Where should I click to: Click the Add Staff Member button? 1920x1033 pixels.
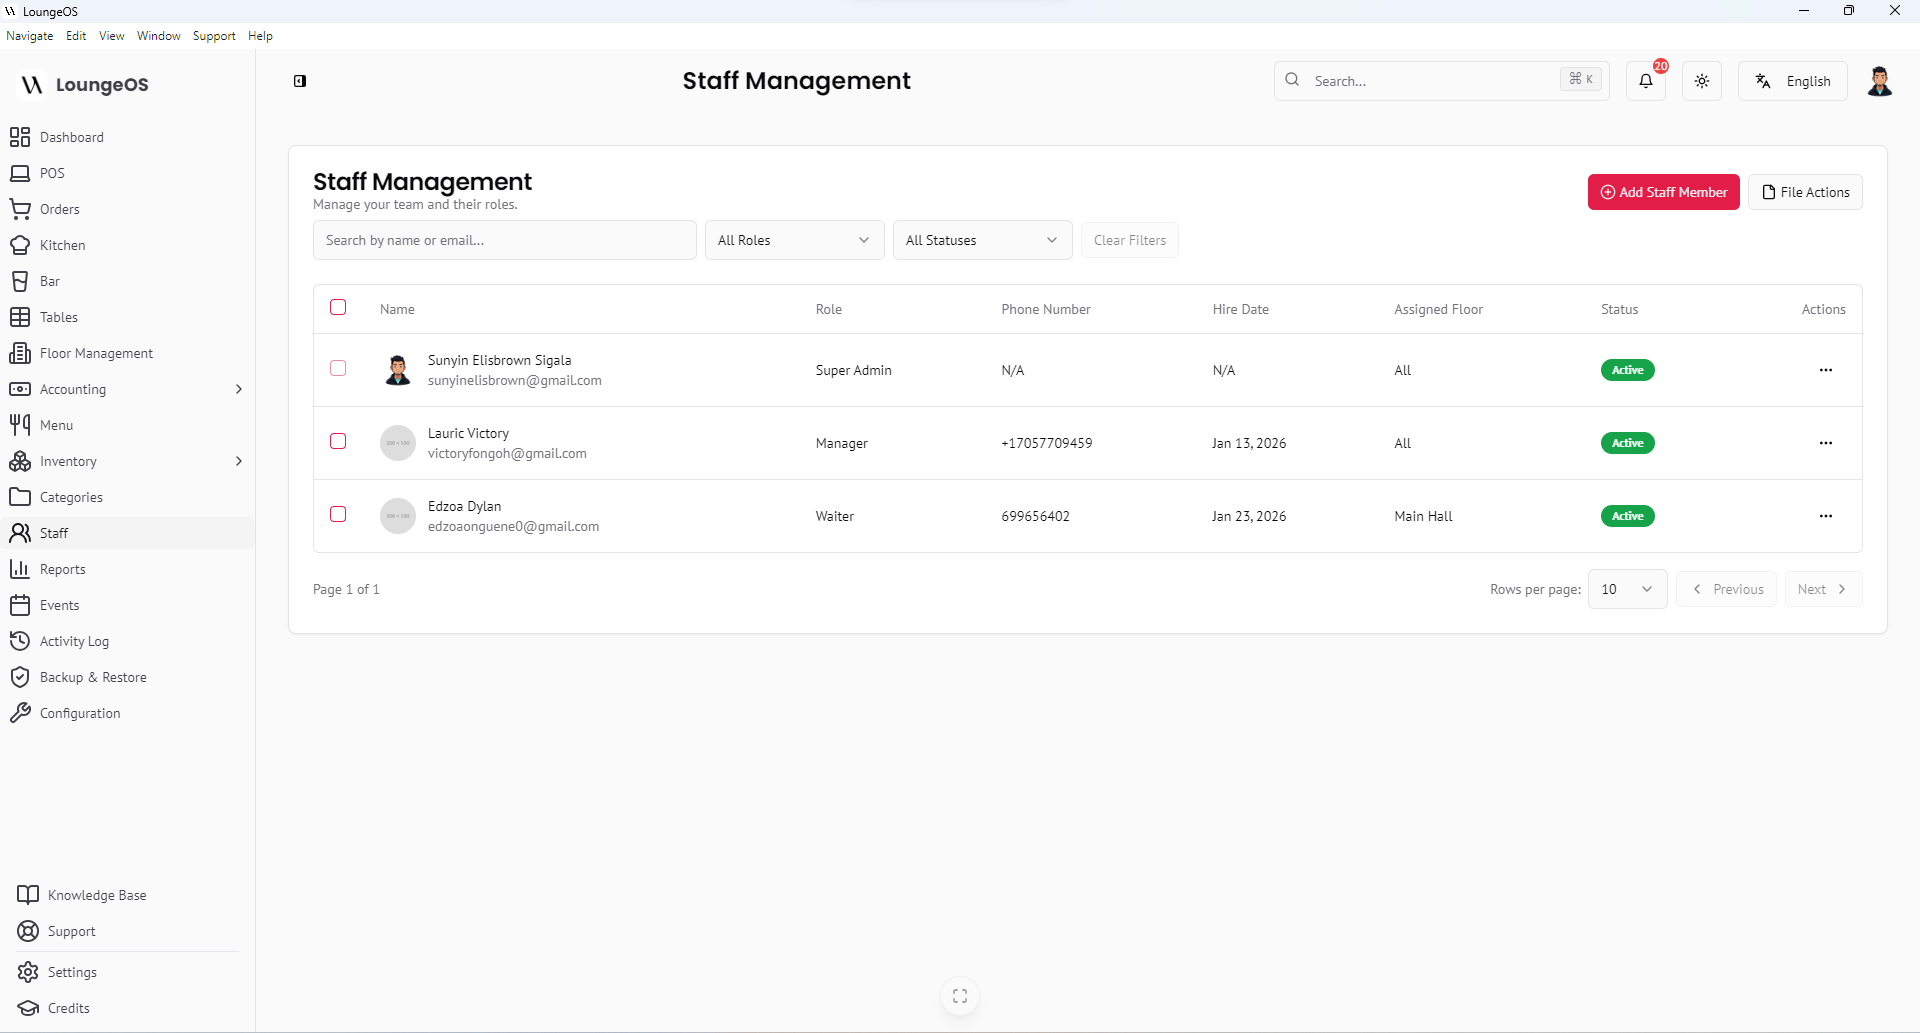[x=1663, y=192]
